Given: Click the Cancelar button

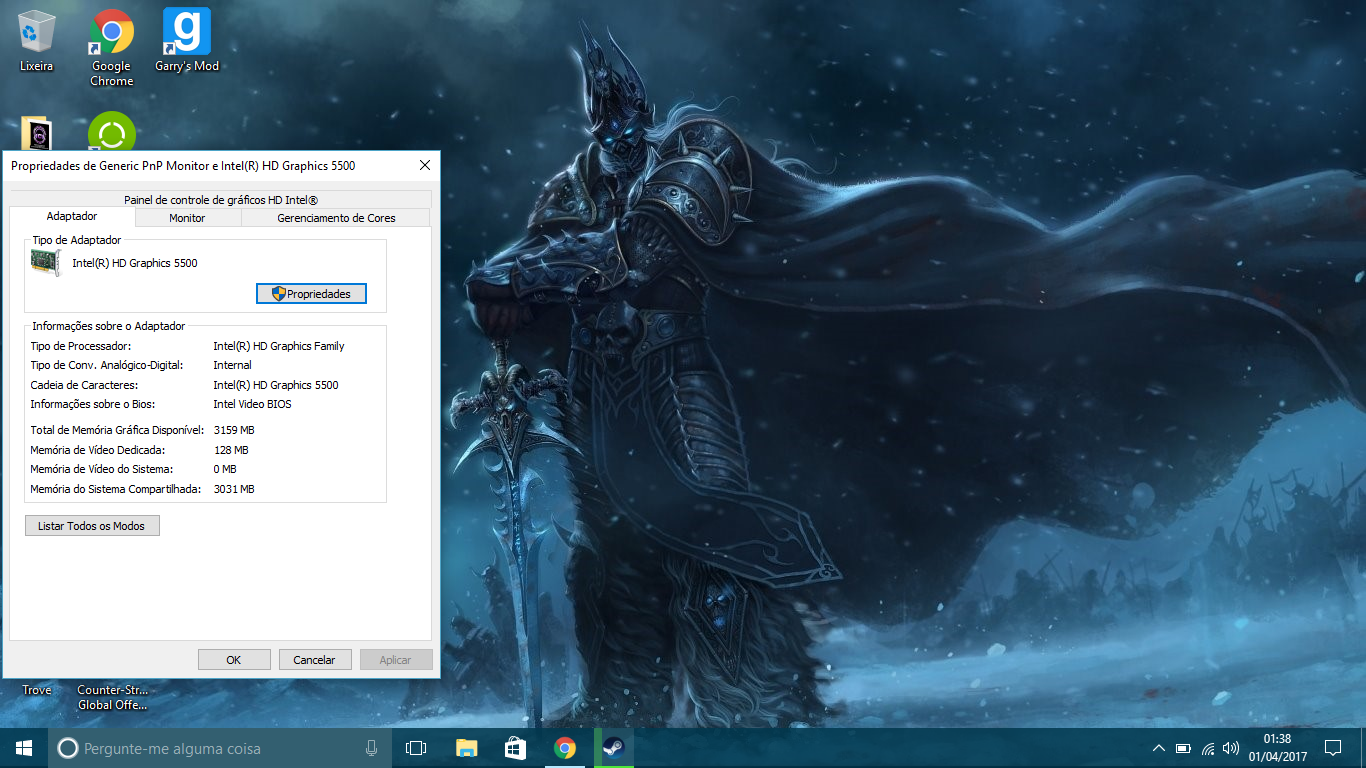Looking at the screenshot, I should (x=314, y=660).
